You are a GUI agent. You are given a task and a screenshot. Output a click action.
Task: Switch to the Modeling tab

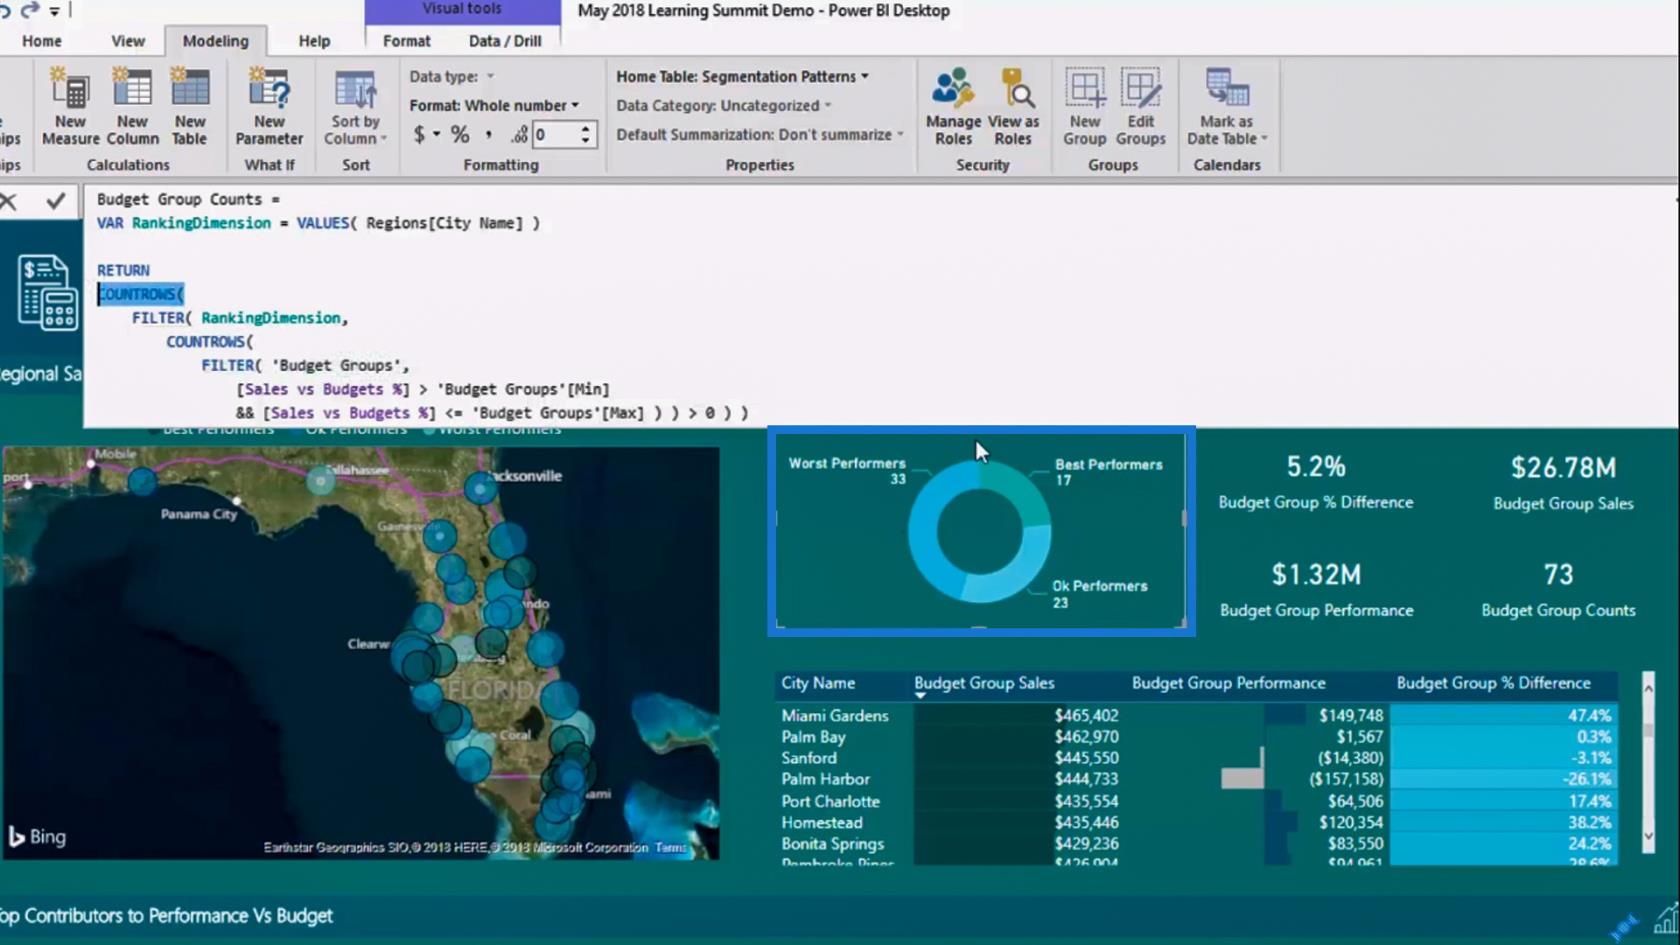(x=215, y=41)
